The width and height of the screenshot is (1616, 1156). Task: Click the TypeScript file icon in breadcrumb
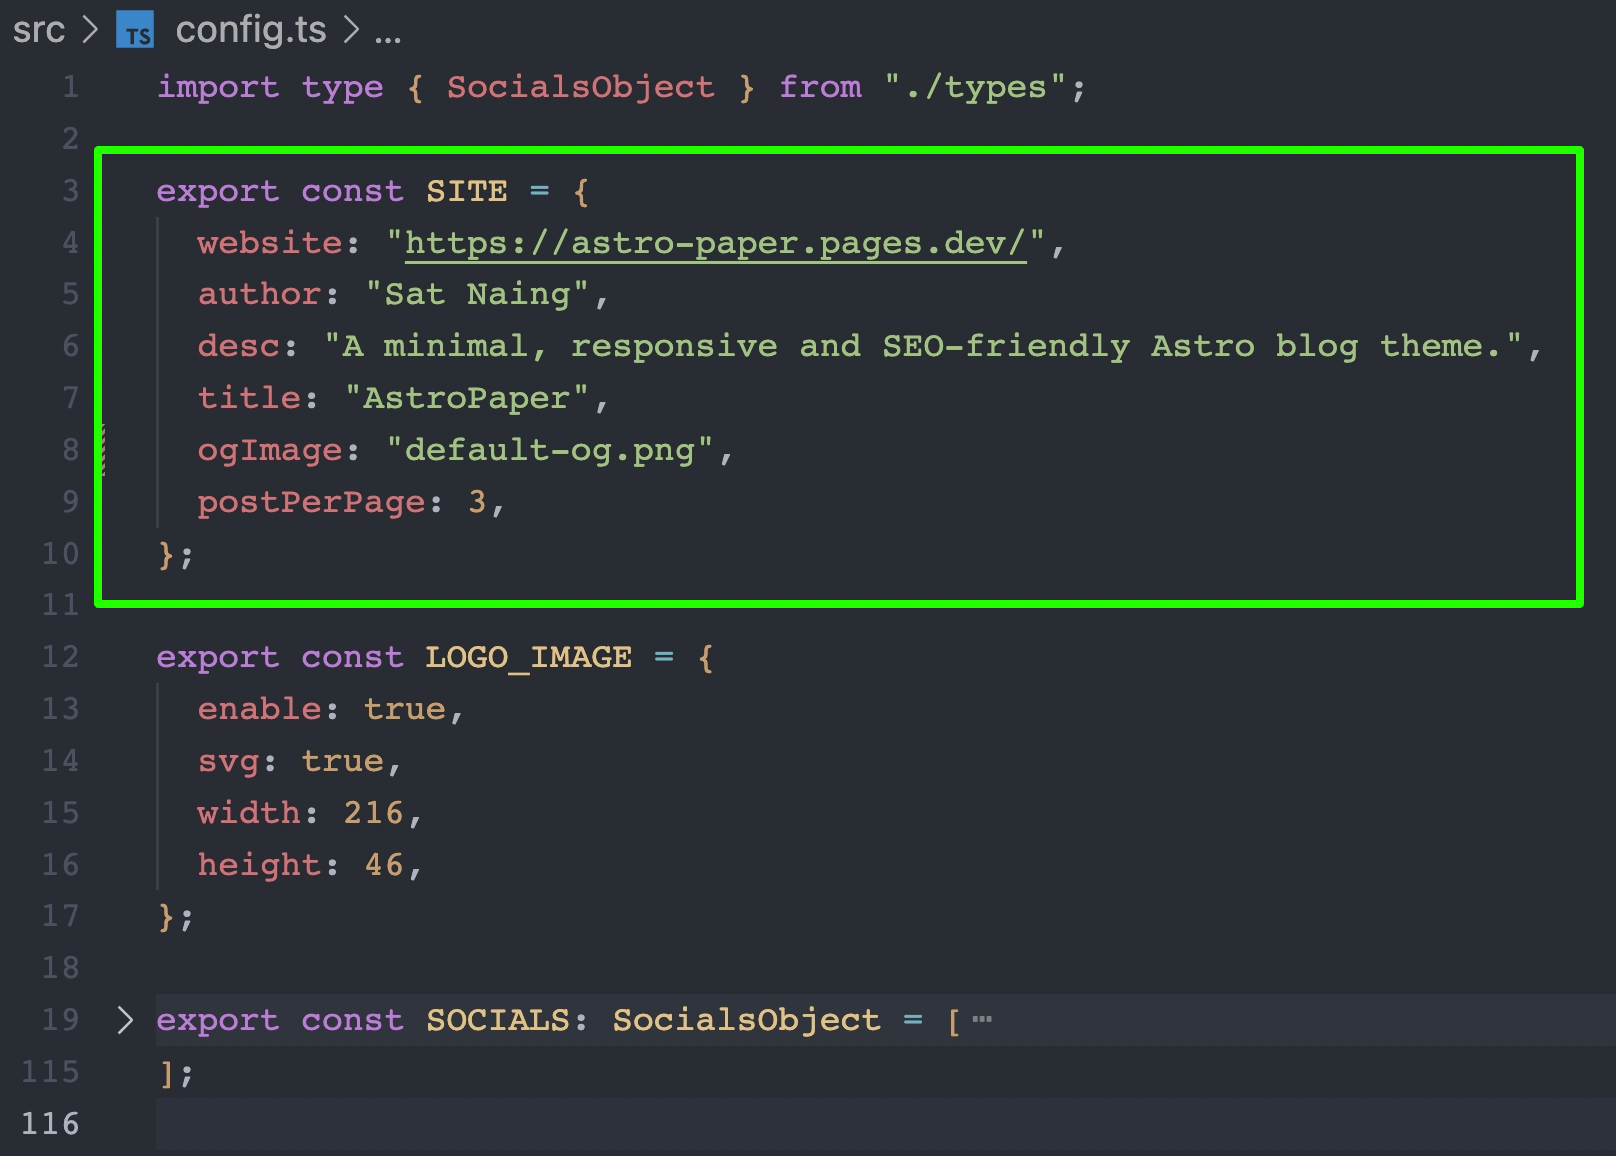coord(135,30)
